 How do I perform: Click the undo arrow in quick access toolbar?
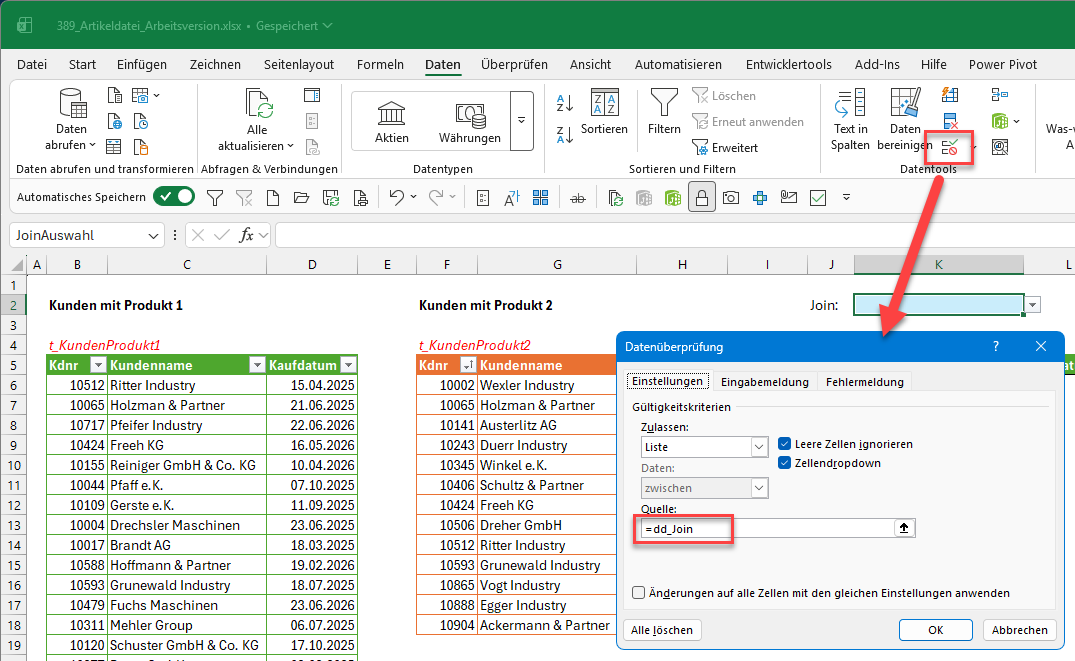[x=396, y=197]
